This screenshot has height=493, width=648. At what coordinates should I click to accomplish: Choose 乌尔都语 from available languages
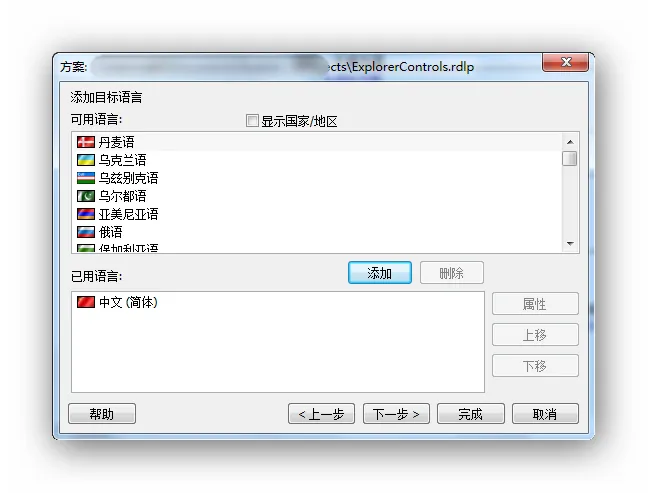coord(317,196)
